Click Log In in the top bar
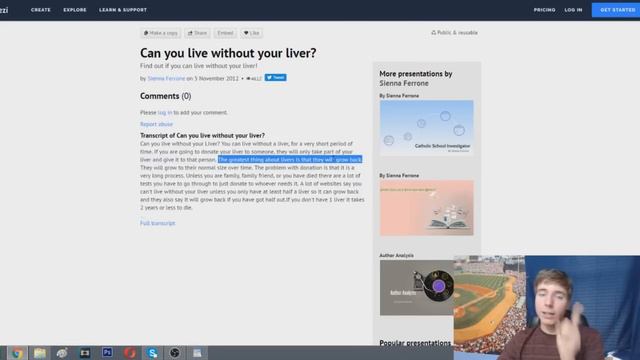This screenshot has width=640, height=360. click(573, 10)
